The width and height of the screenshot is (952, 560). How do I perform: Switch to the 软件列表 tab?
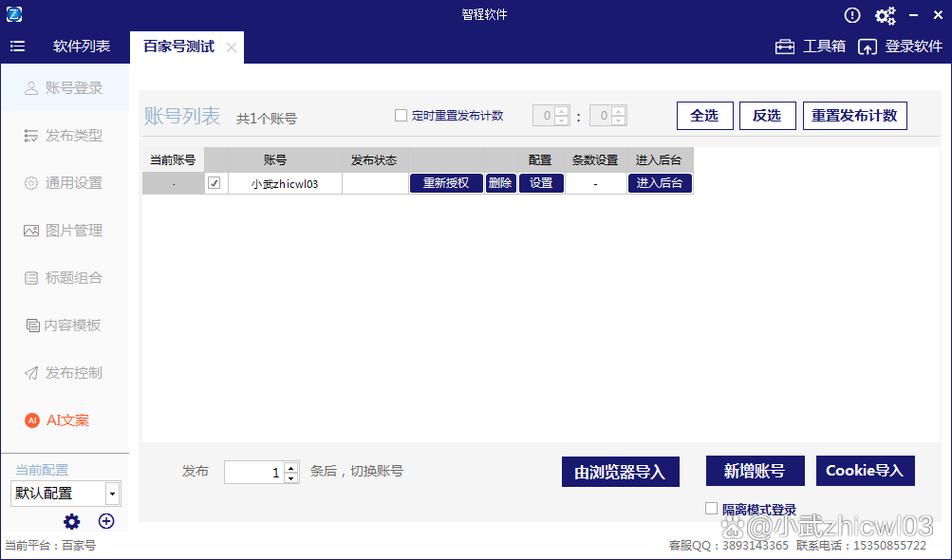[x=81, y=46]
